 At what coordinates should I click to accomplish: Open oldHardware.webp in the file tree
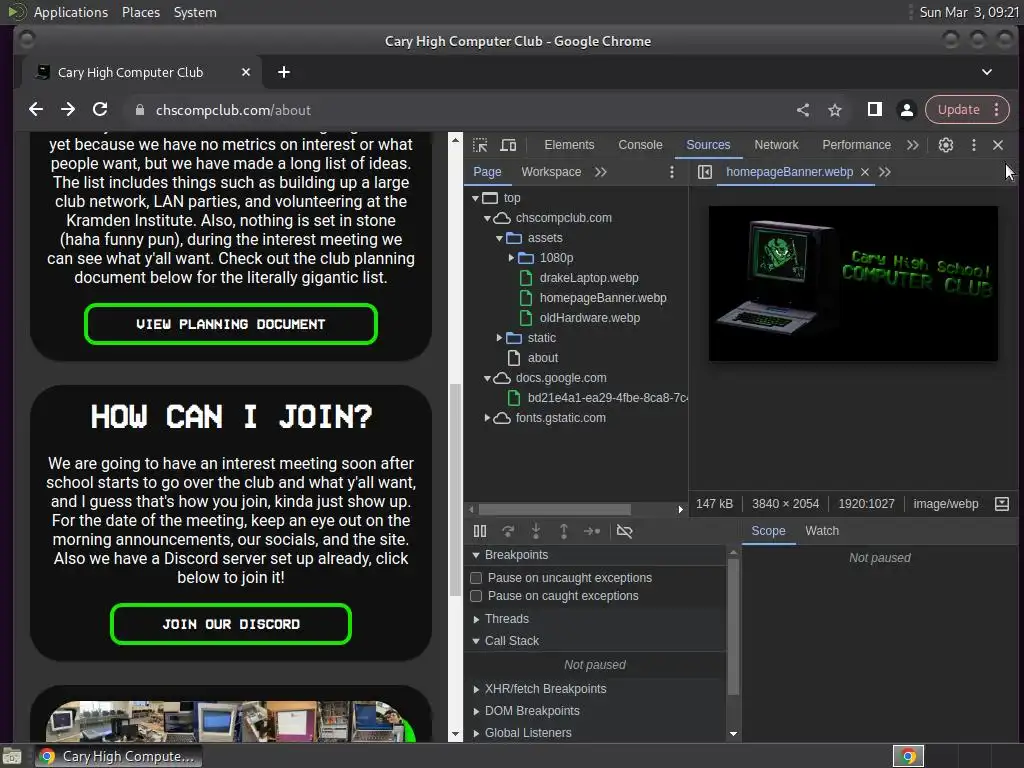589,318
